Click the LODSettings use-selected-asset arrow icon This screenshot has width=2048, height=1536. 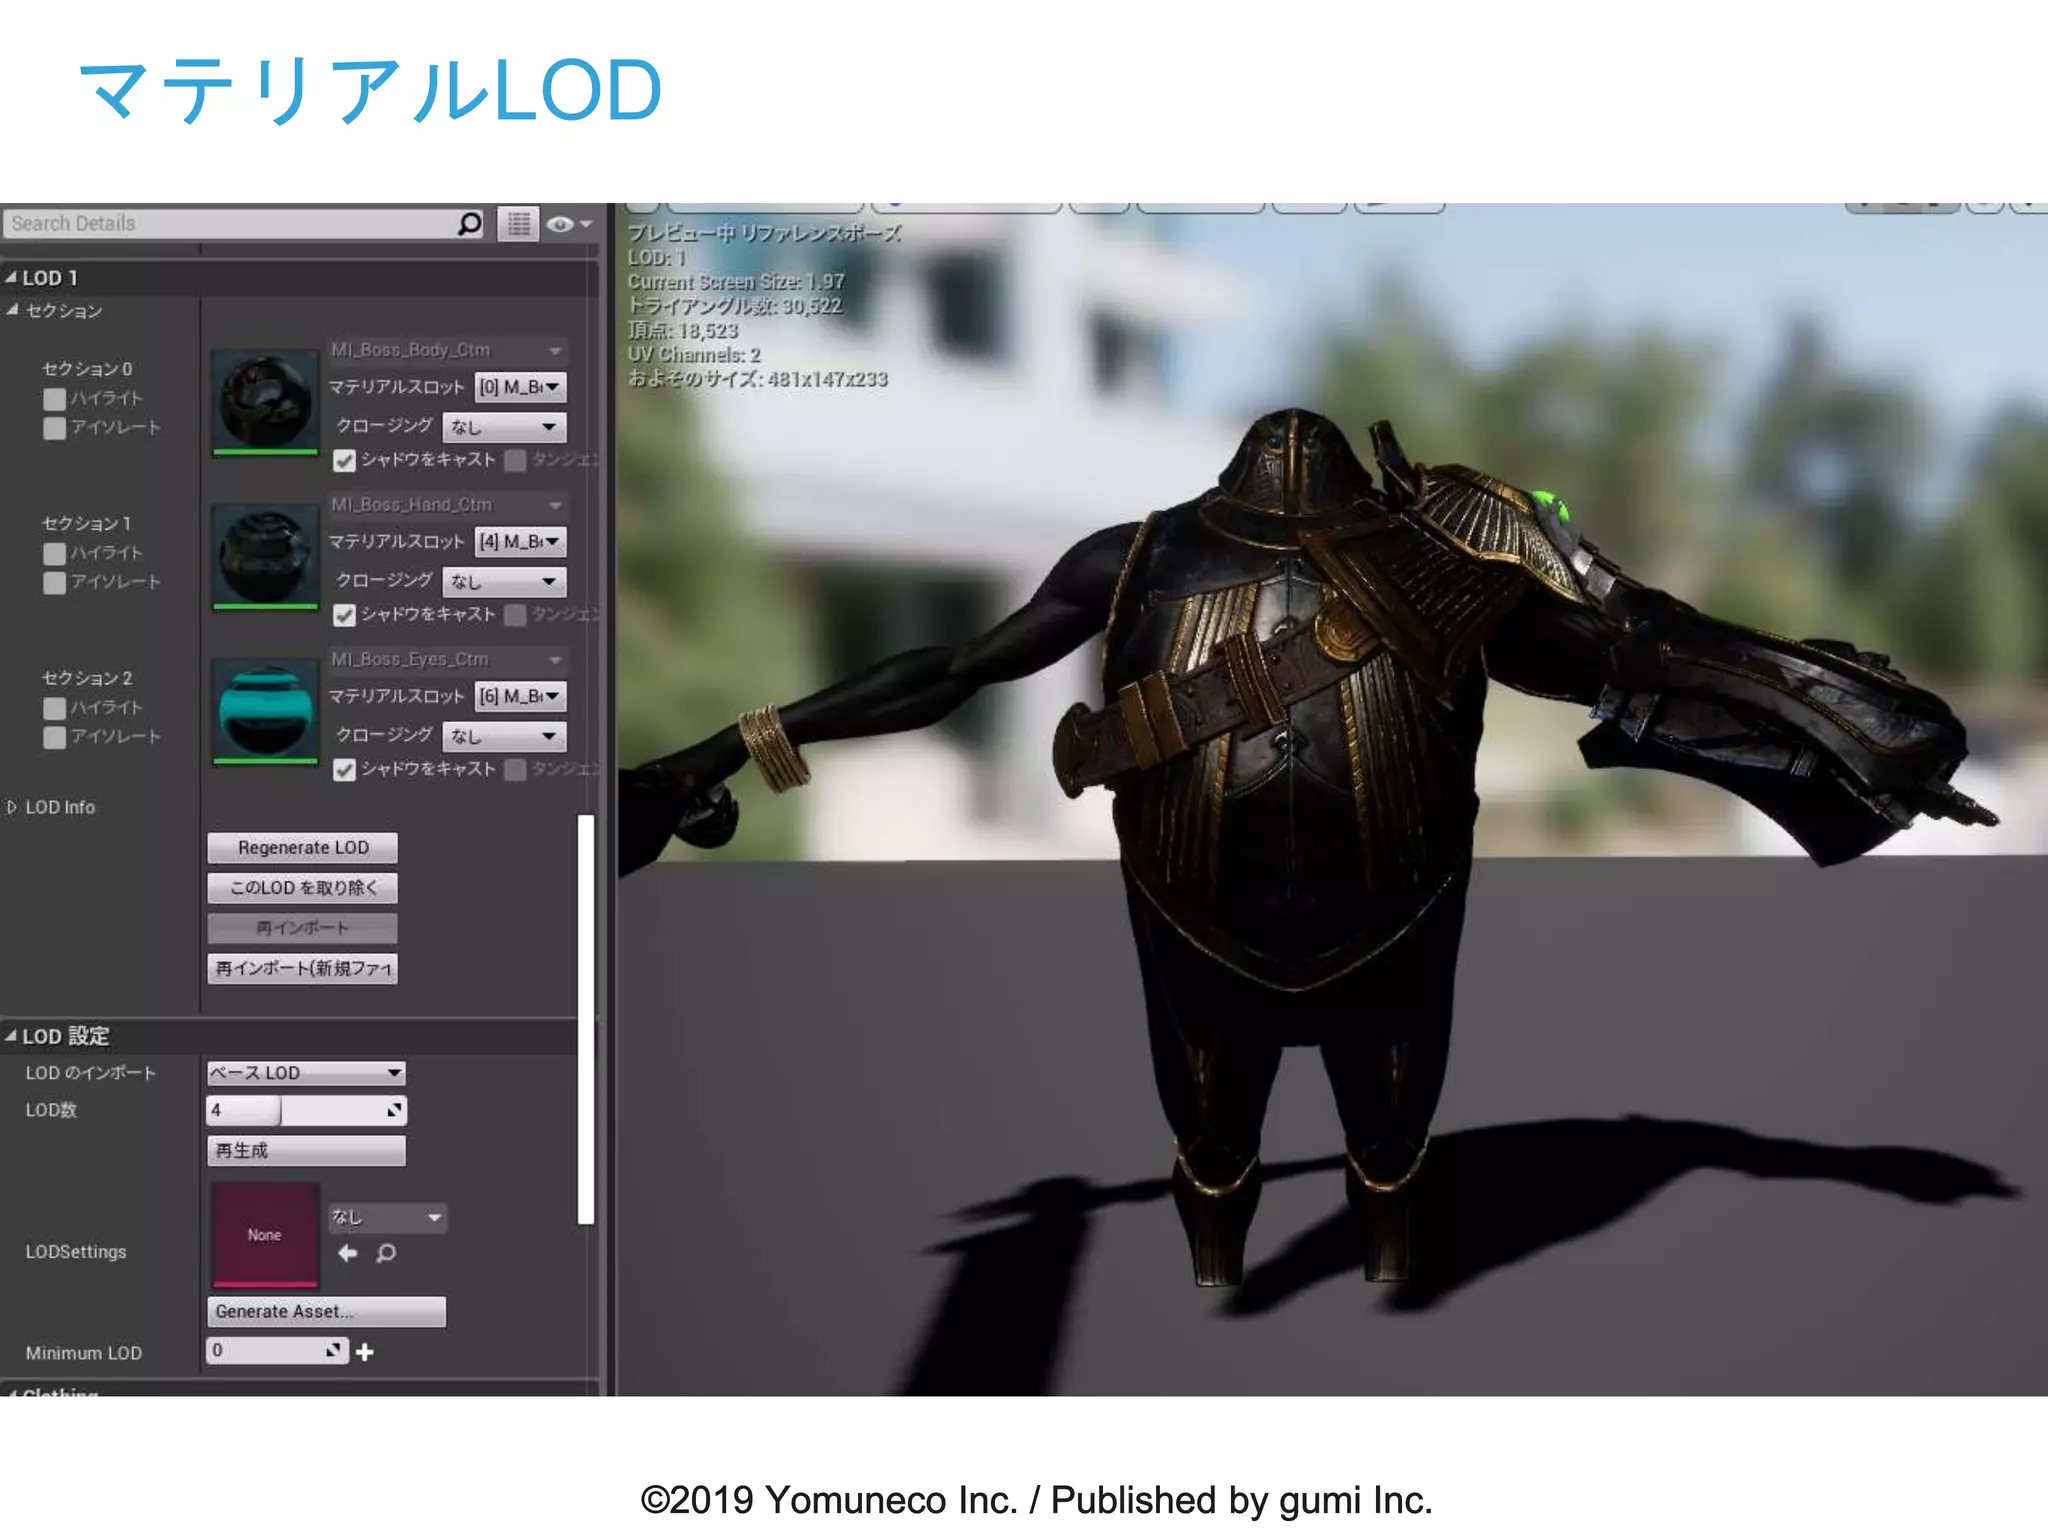(347, 1253)
